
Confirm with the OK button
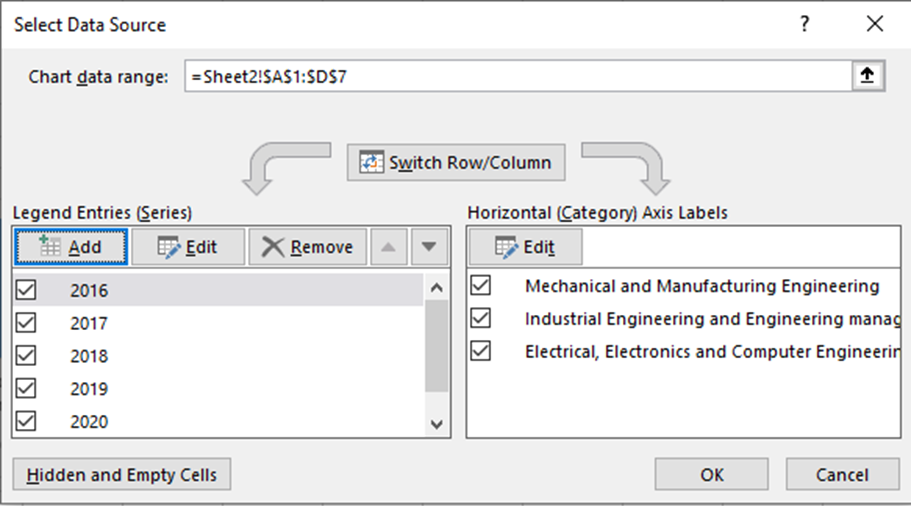(712, 475)
